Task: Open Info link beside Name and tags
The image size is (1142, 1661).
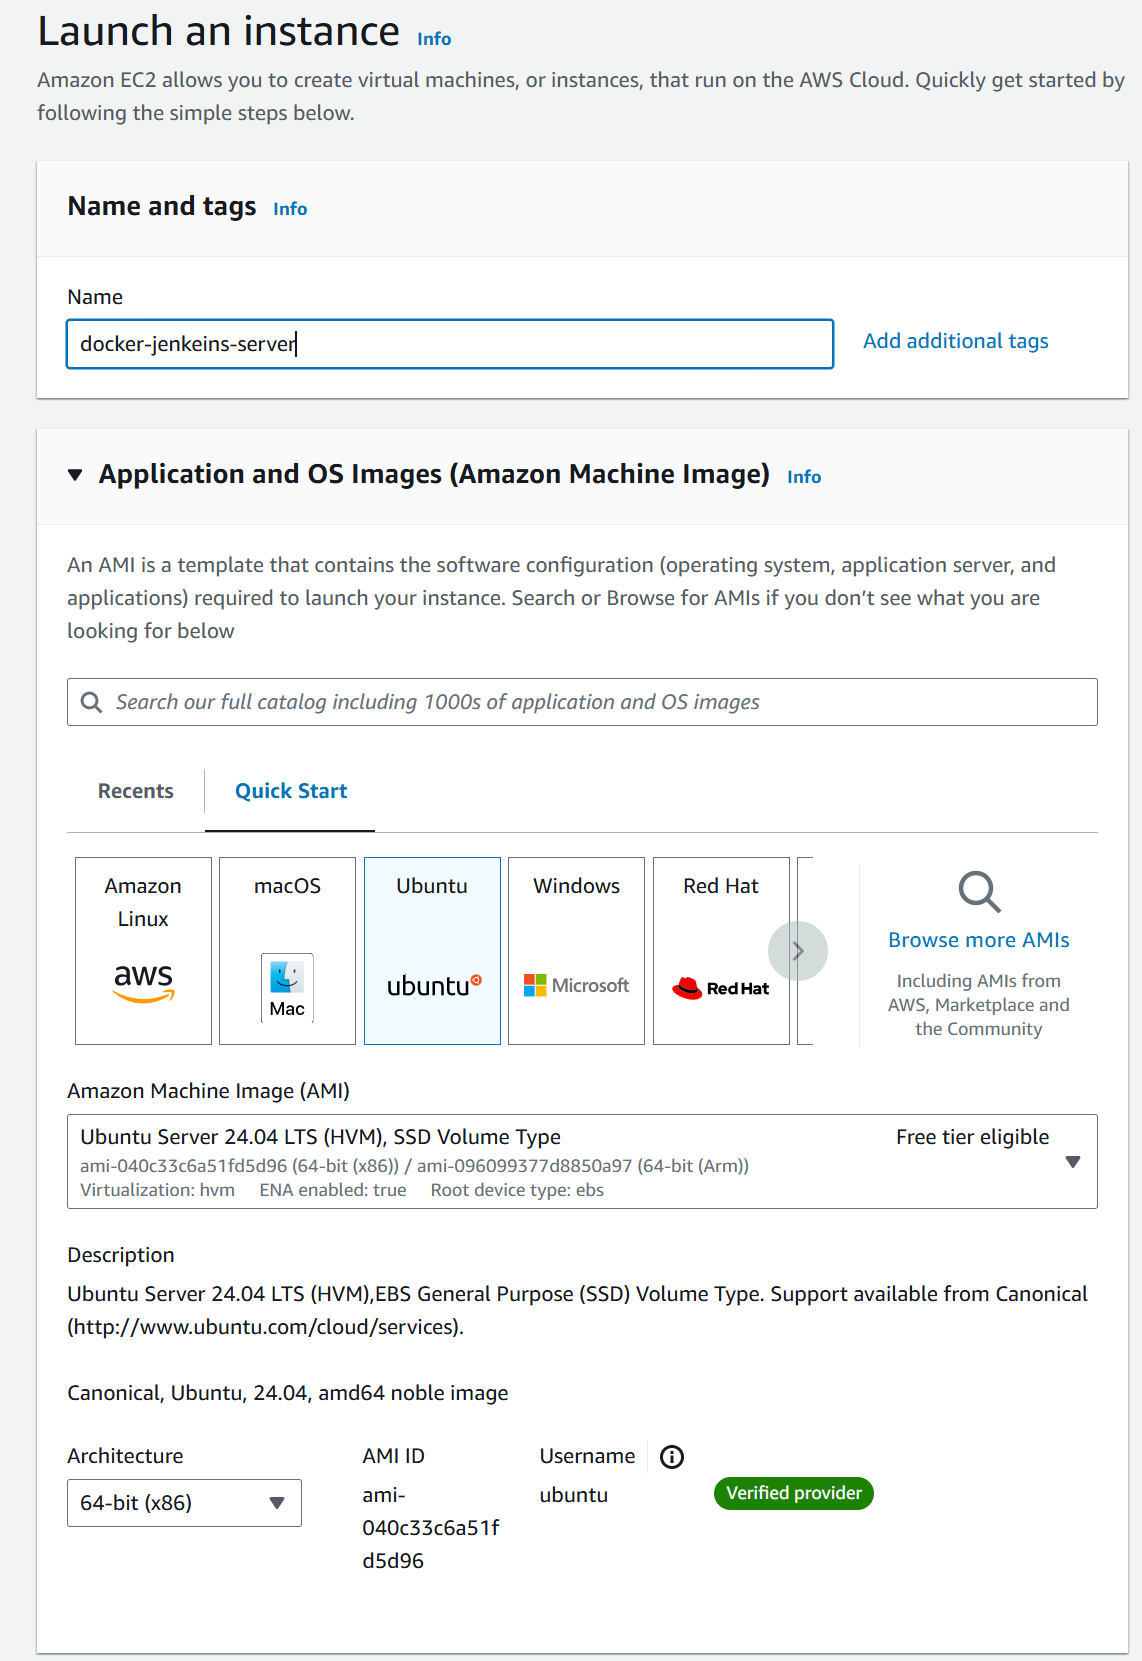Action: 290,209
